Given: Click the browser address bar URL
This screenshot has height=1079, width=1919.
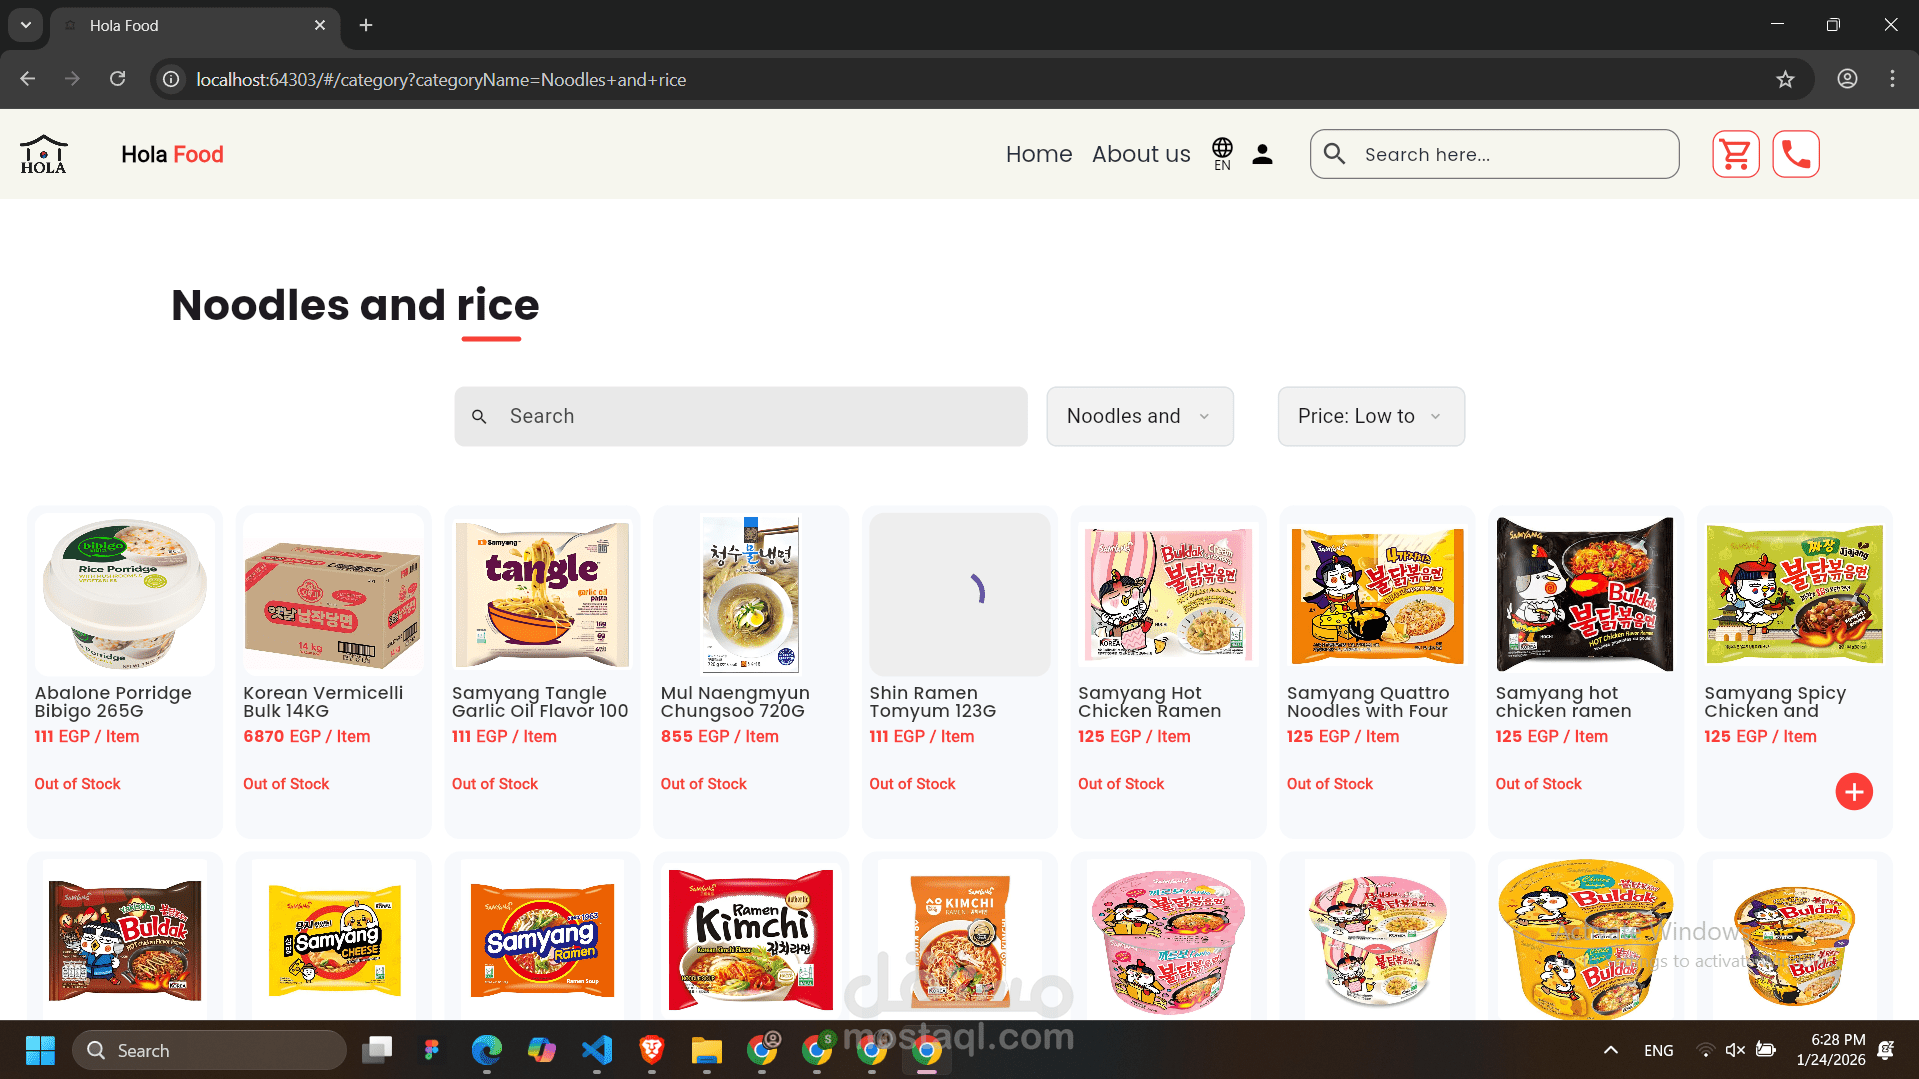Looking at the screenshot, I should pos(441,79).
